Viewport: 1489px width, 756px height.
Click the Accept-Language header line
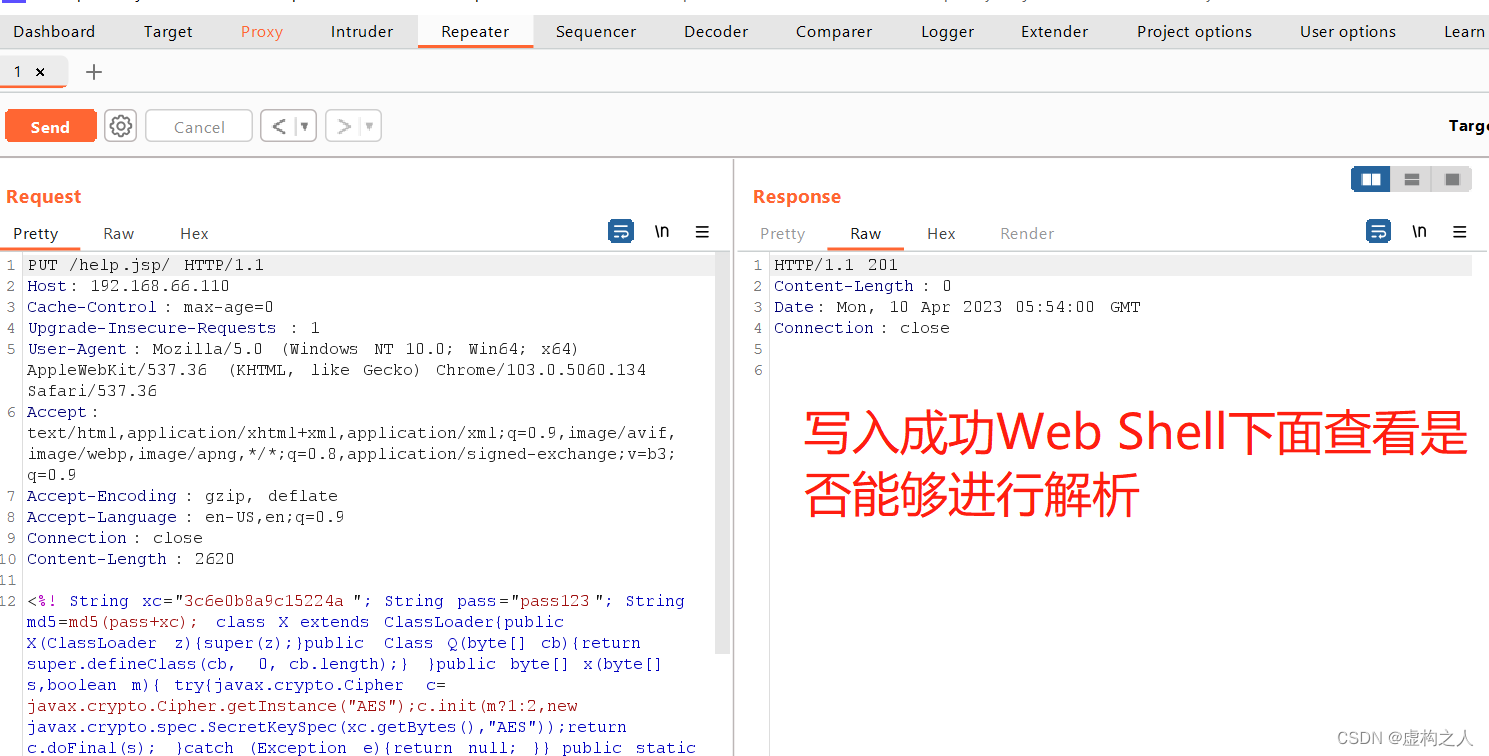185,517
